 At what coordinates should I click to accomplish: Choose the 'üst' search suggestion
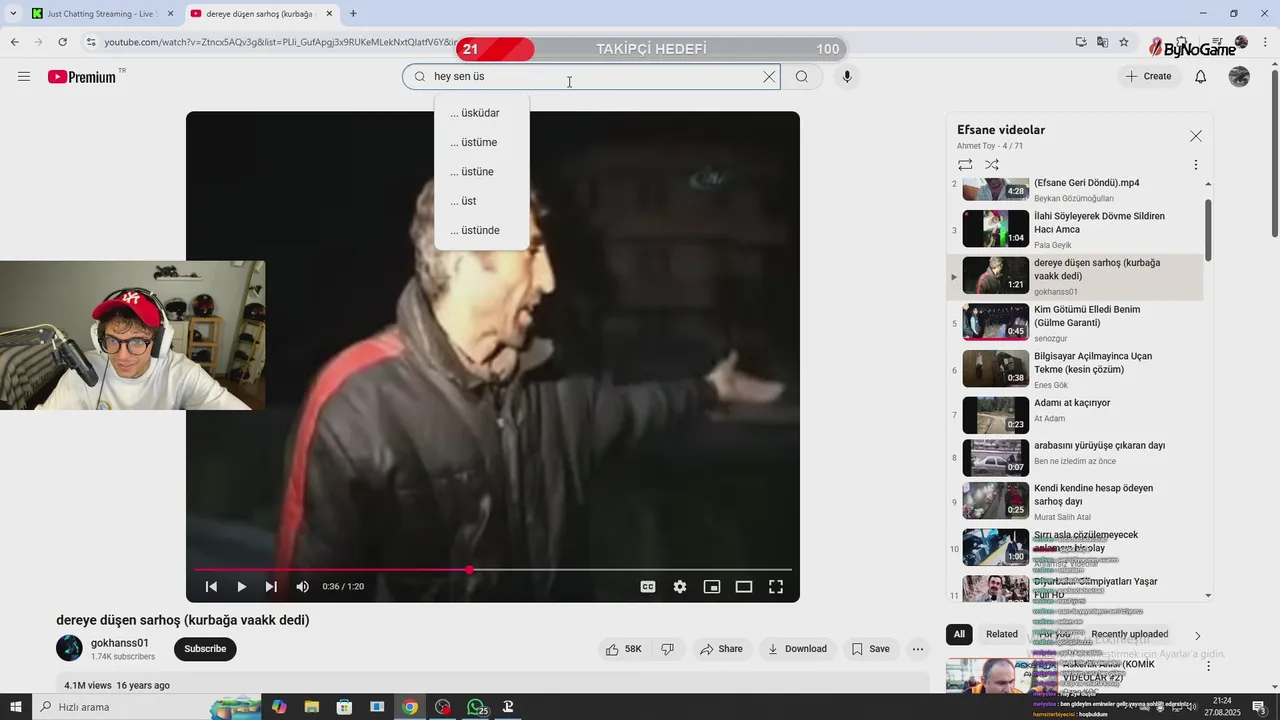point(482,201)
